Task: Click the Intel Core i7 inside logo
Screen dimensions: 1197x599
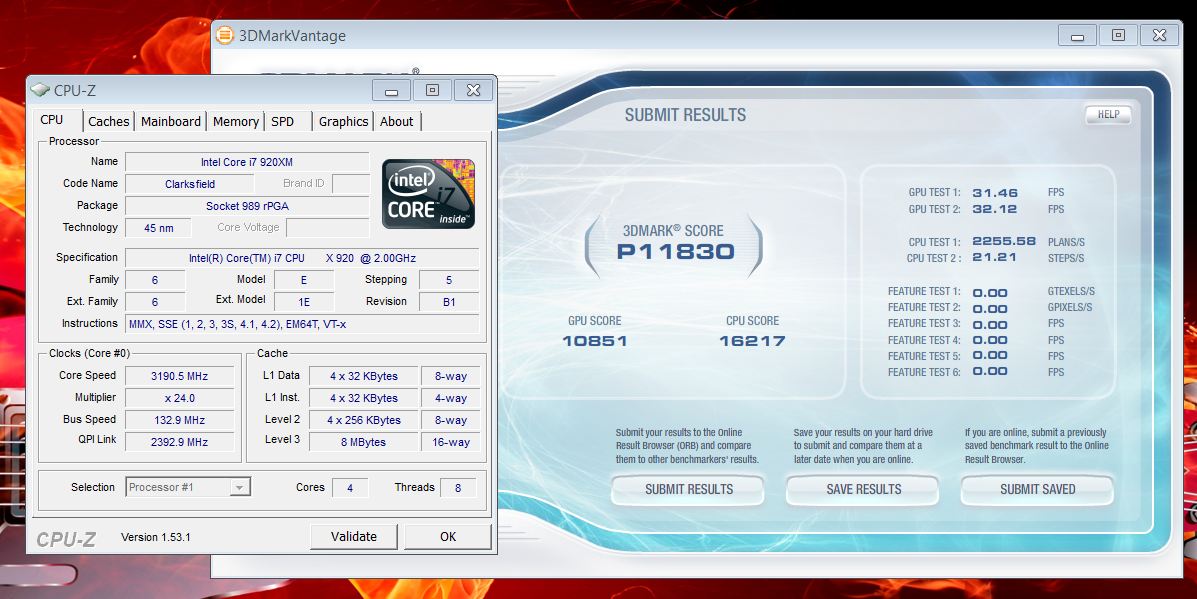Action: [428, 194]
